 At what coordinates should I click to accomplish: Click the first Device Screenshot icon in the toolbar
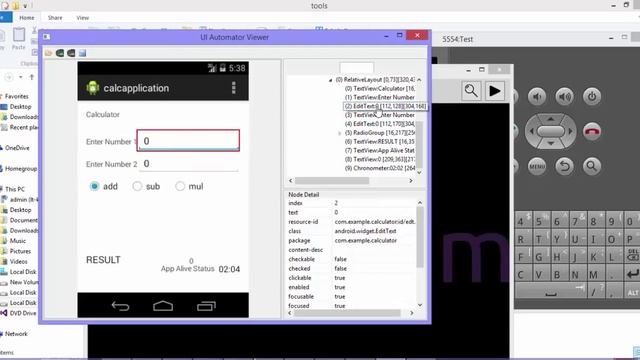click(60, 53)
